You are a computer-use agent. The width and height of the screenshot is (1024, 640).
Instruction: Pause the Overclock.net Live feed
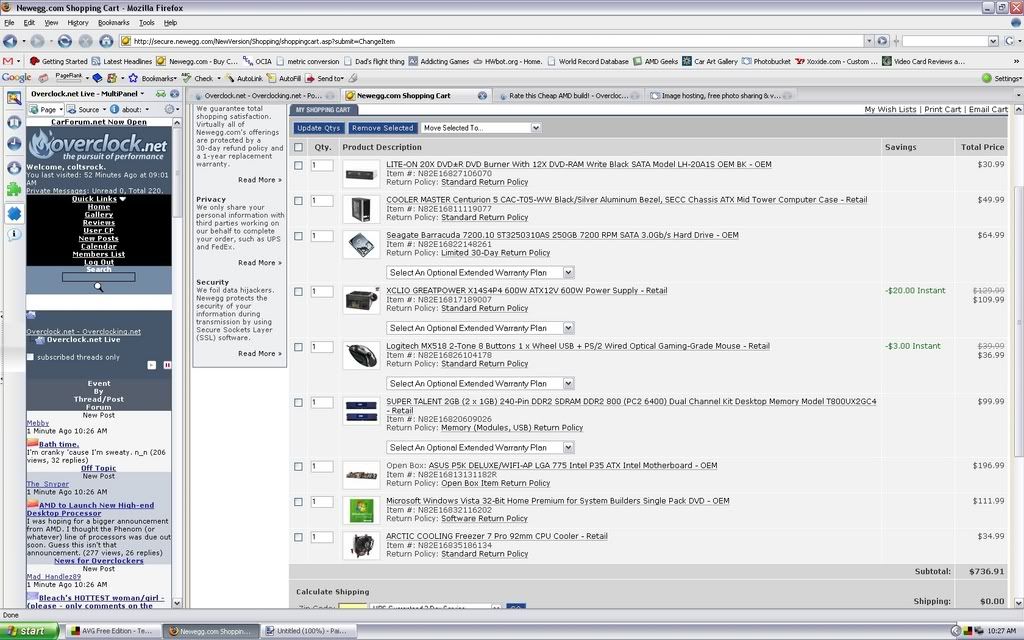(x=167, y=365)
